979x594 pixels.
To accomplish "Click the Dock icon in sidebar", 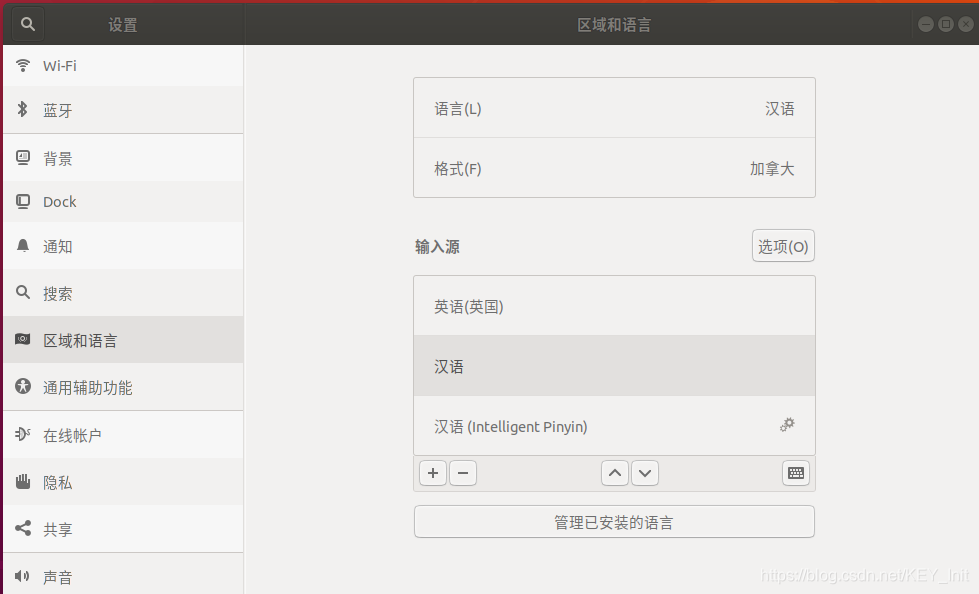I will pyautogui.click(x=23, y=201).
